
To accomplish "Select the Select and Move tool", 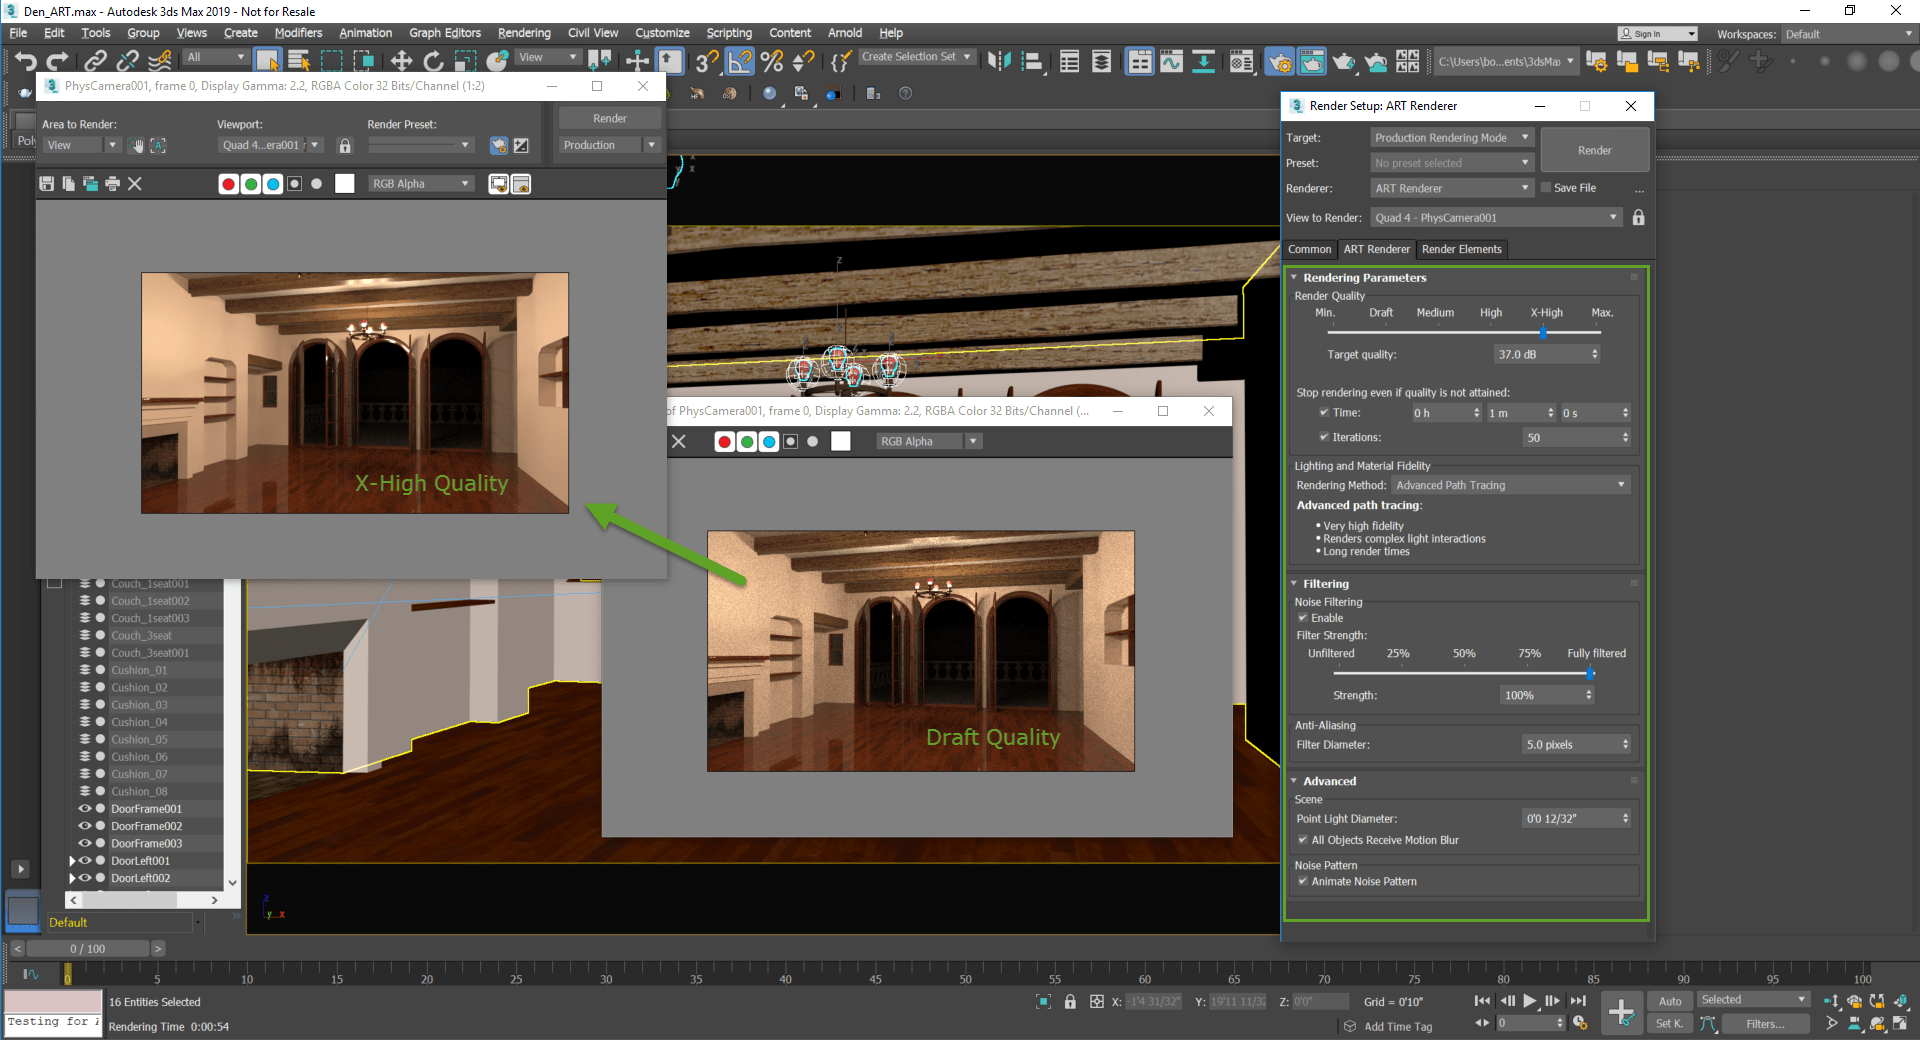I will [401, 60].
